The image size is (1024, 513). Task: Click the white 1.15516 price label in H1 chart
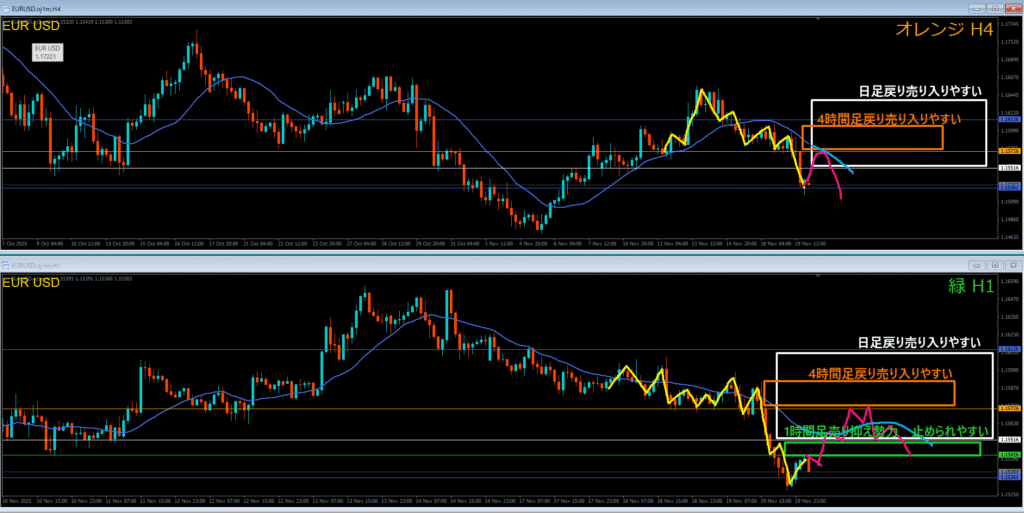coord(1008,440)
